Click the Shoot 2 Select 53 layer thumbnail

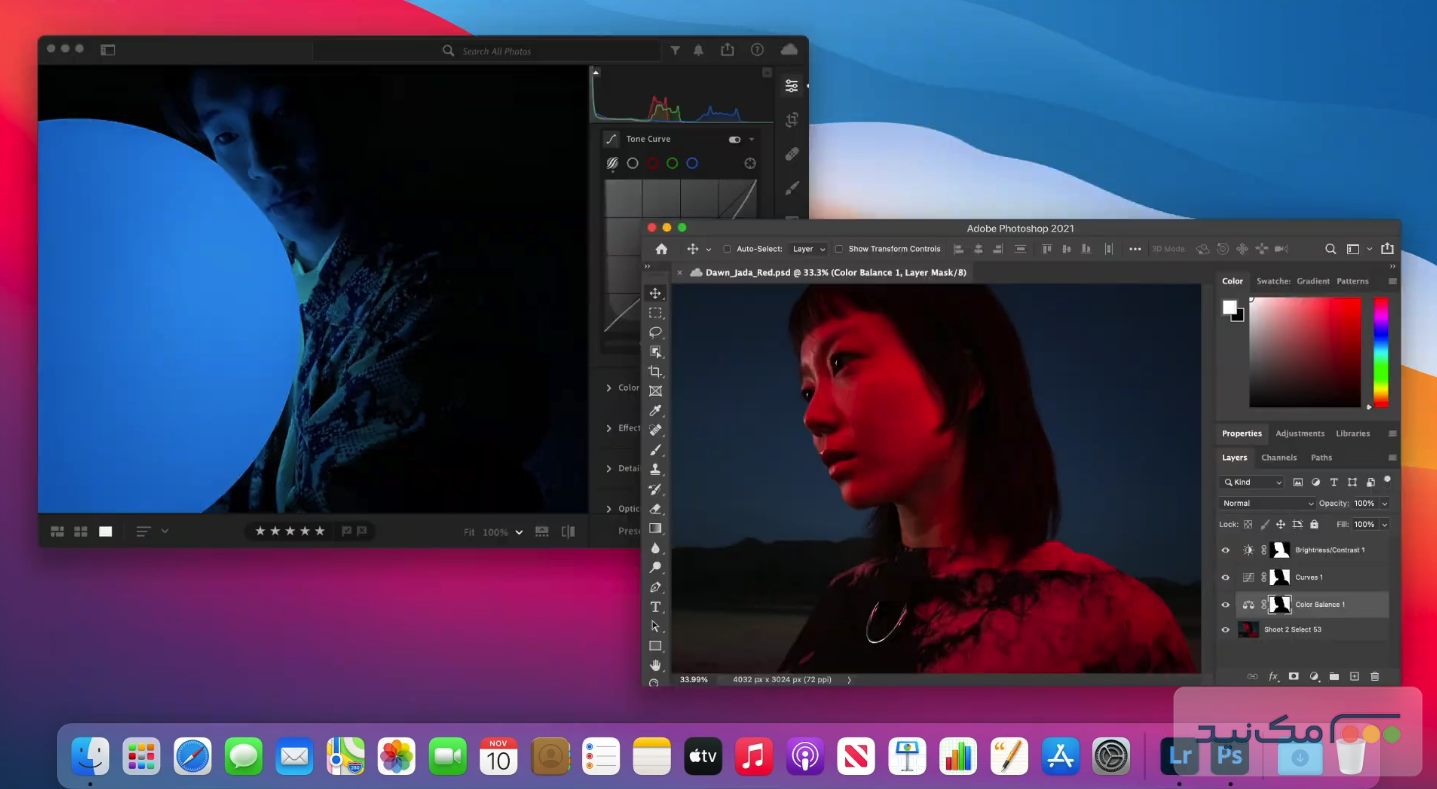point(1248,629)
